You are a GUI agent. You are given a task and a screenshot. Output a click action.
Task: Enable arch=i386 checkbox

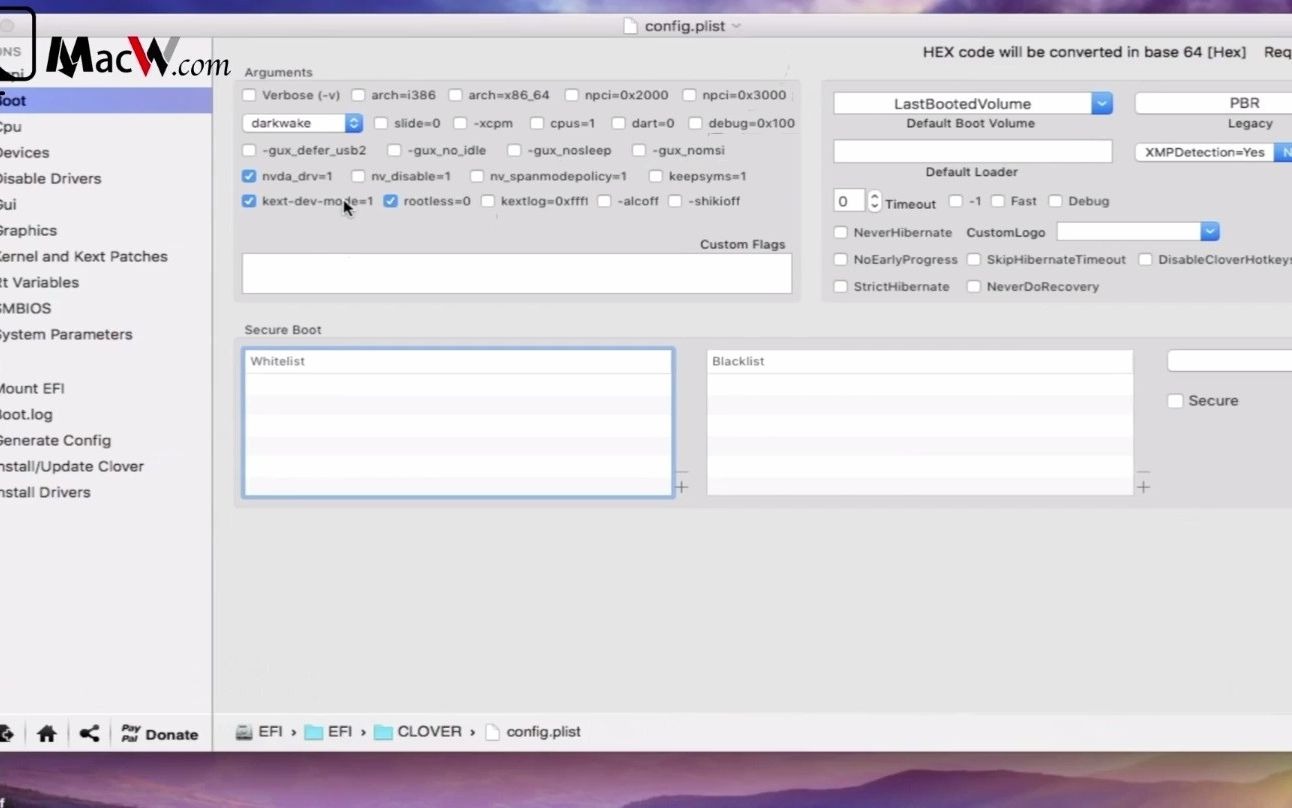click(x=358, y=95)
